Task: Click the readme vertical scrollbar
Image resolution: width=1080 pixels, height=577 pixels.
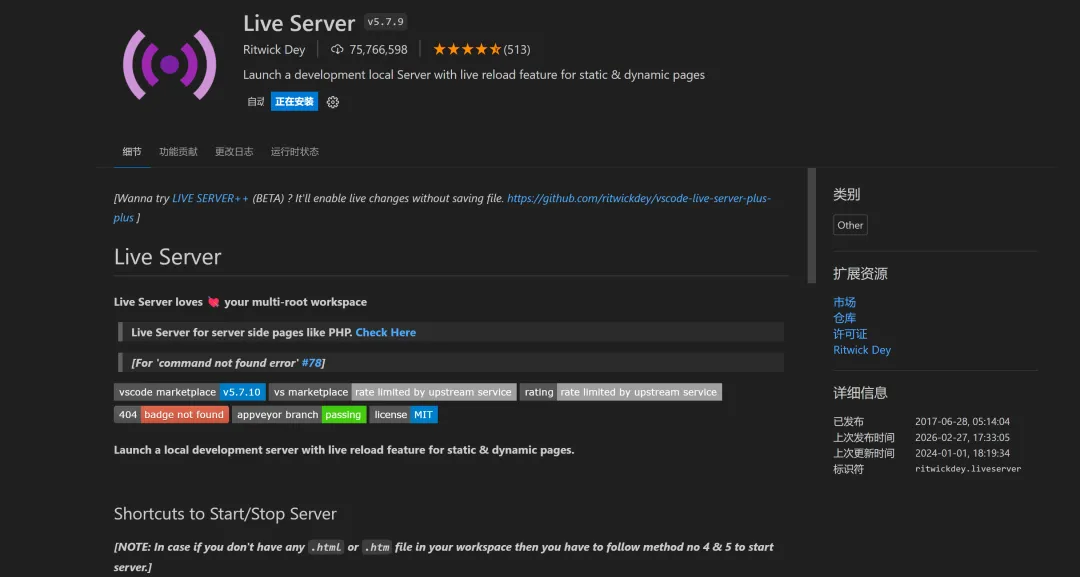Action: pos(811,226)
